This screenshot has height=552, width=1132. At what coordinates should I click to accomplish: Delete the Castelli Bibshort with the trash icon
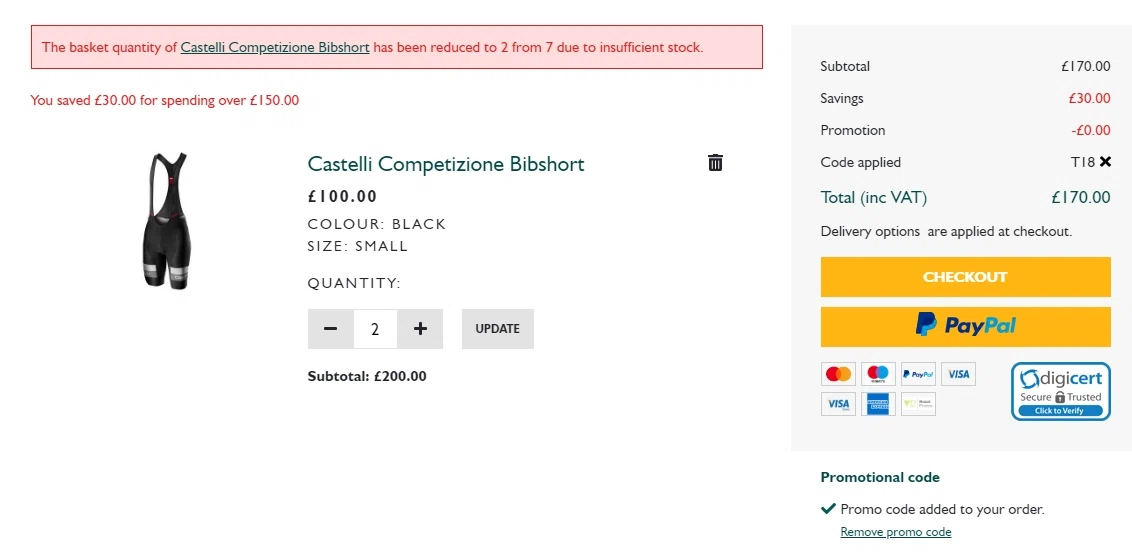[715, 162]
